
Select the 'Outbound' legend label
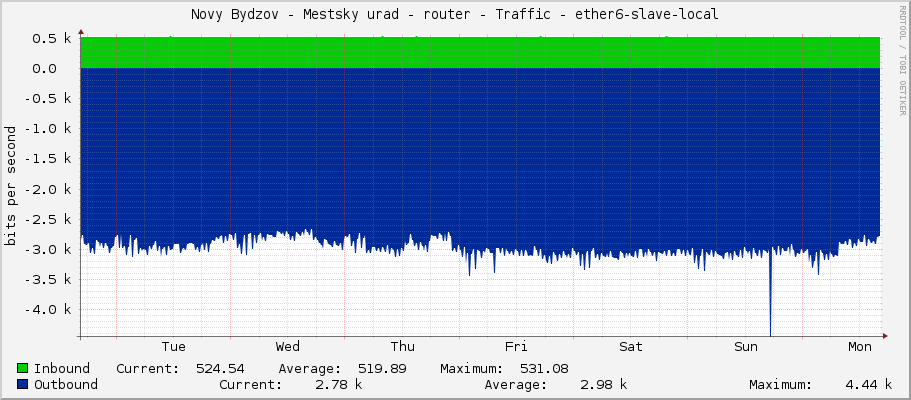66,384
